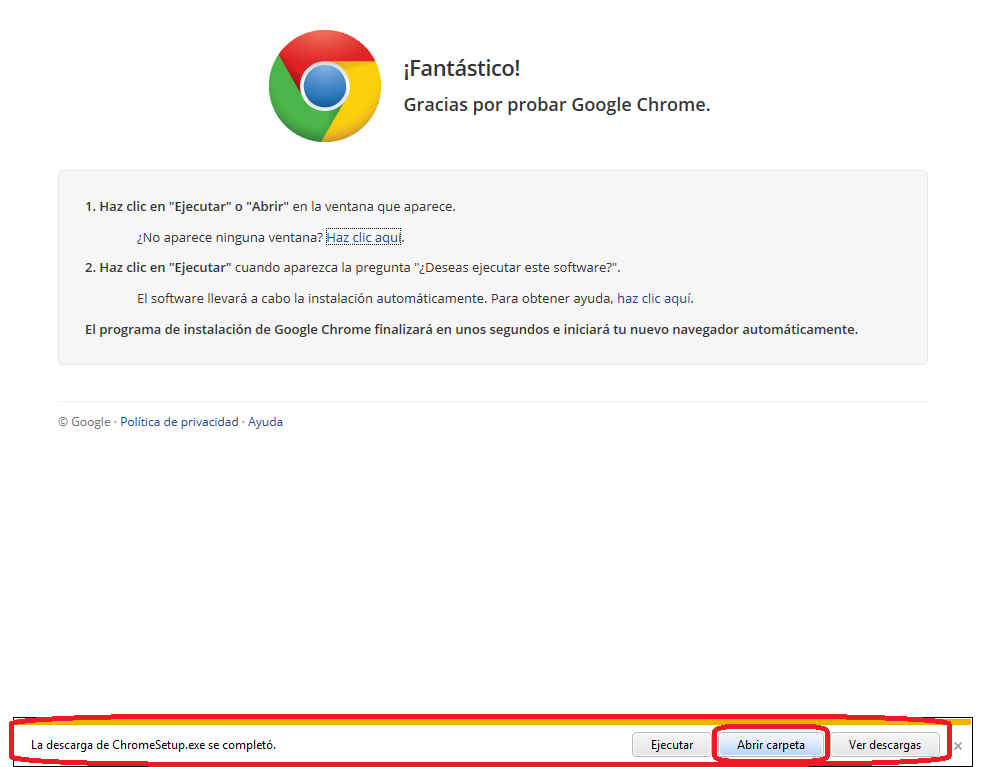Click the Ejecutar button in download bar
The width and height of the screenshot is (981, 767).
point(671,745)
